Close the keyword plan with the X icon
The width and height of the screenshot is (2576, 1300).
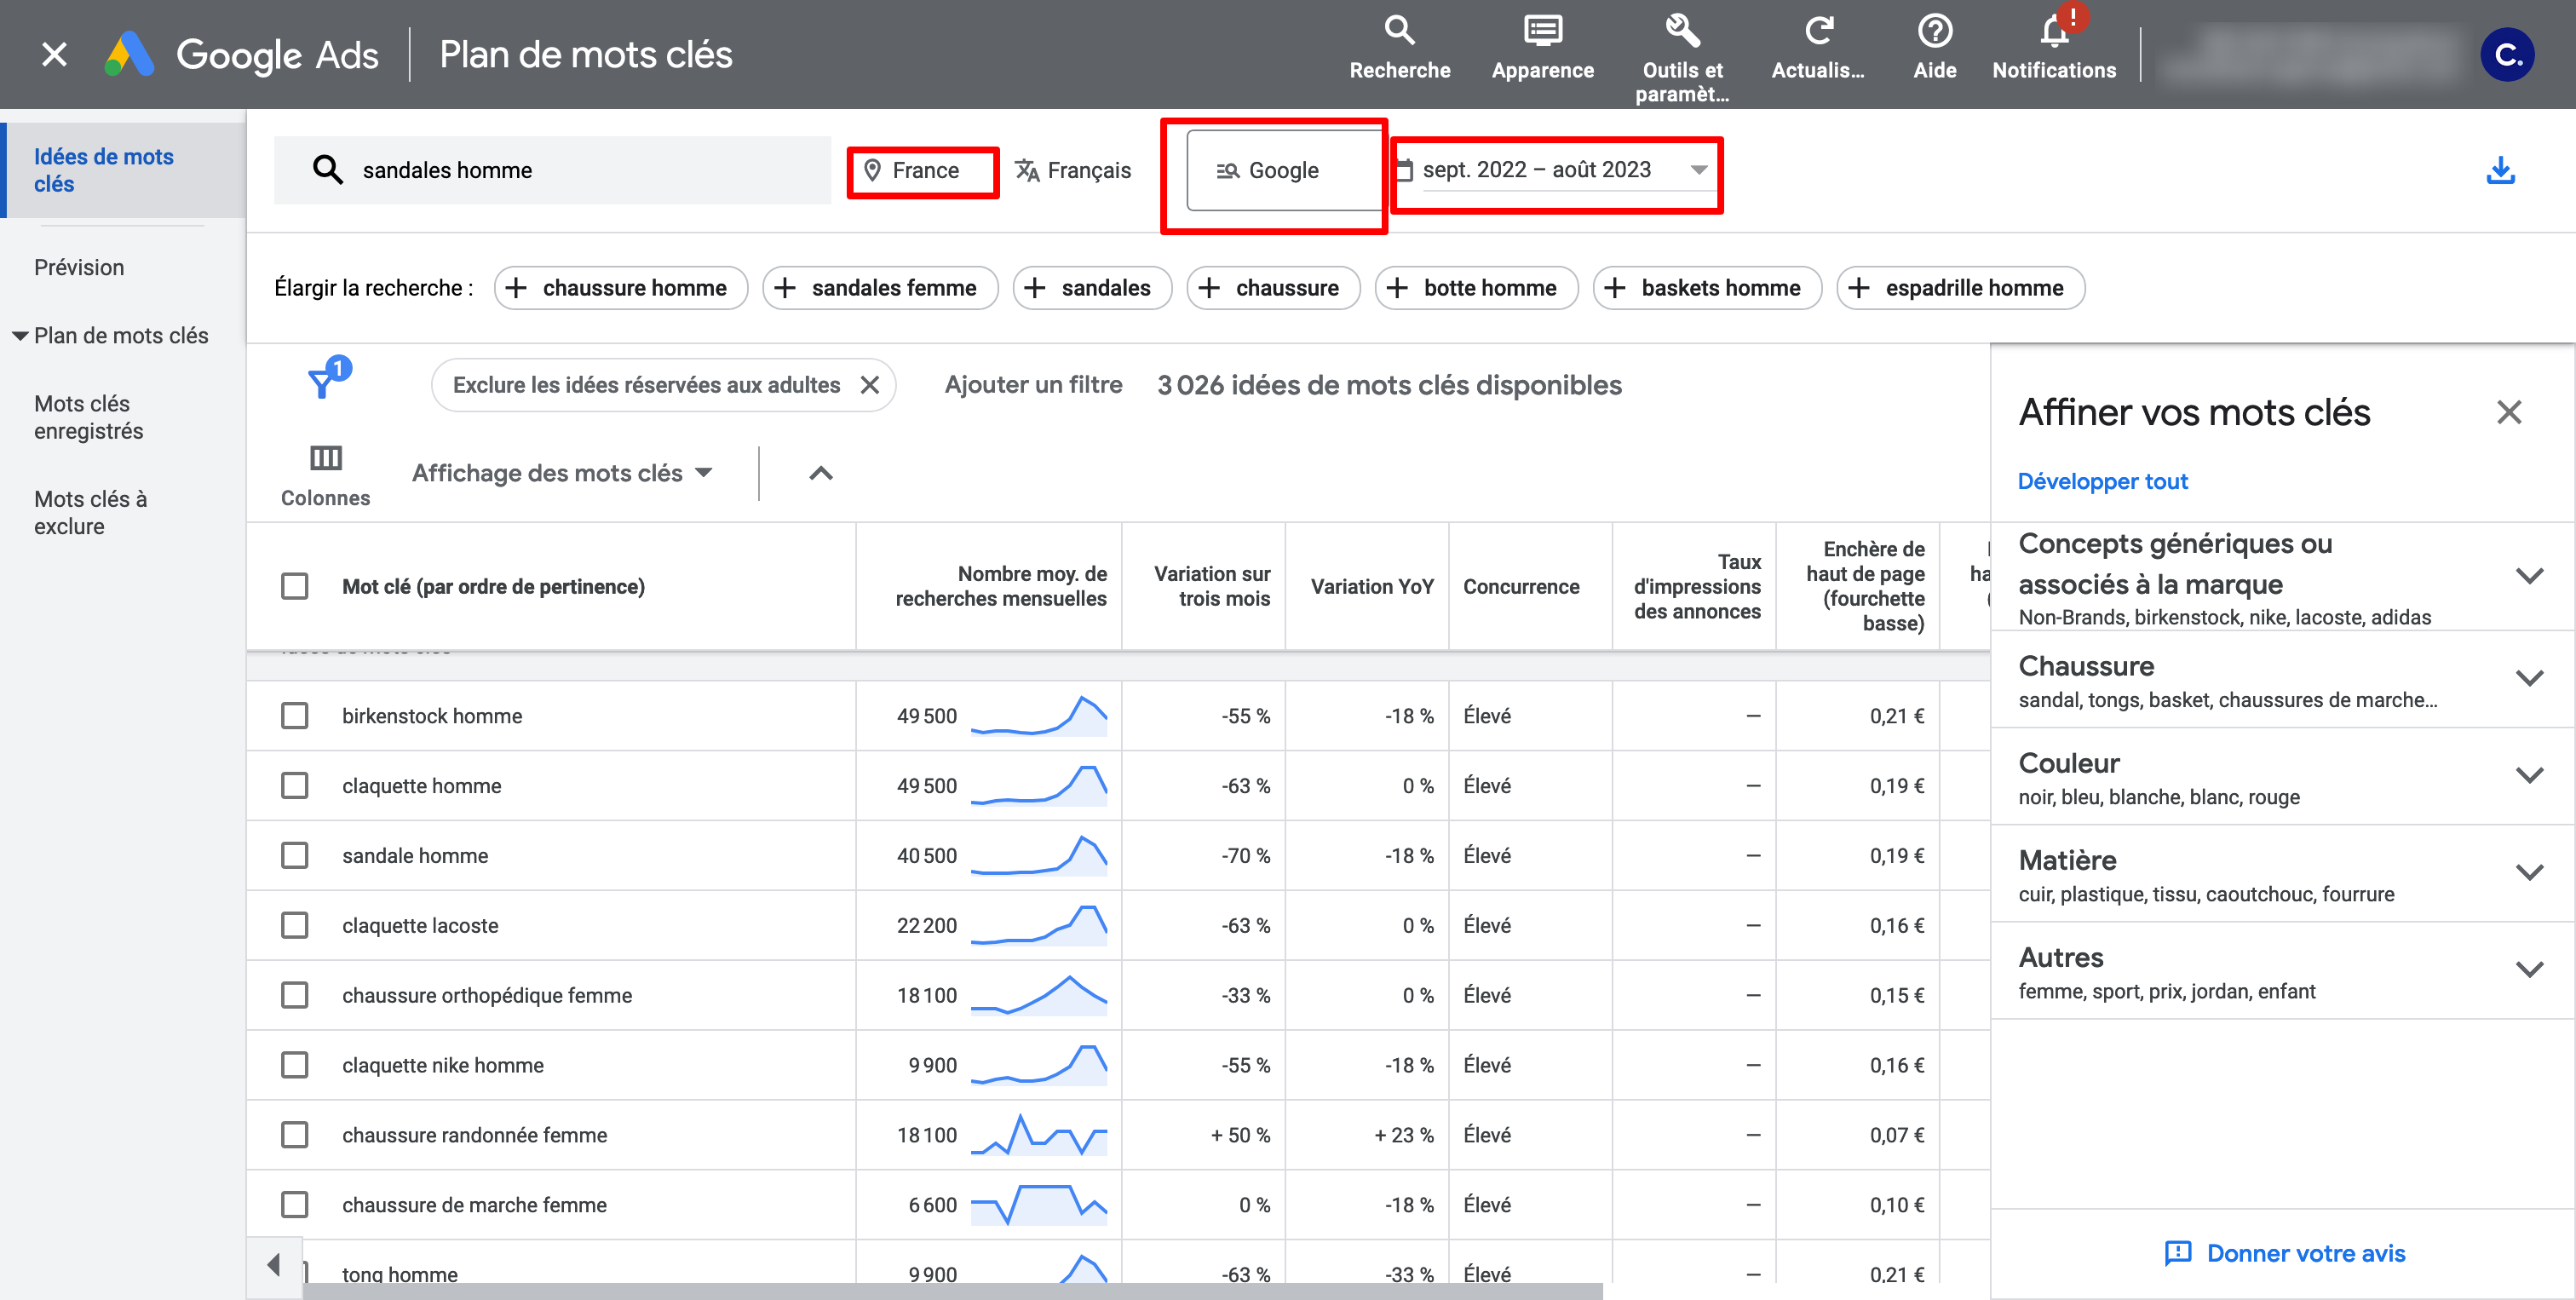pyautogui.click(x=55, y=54)
